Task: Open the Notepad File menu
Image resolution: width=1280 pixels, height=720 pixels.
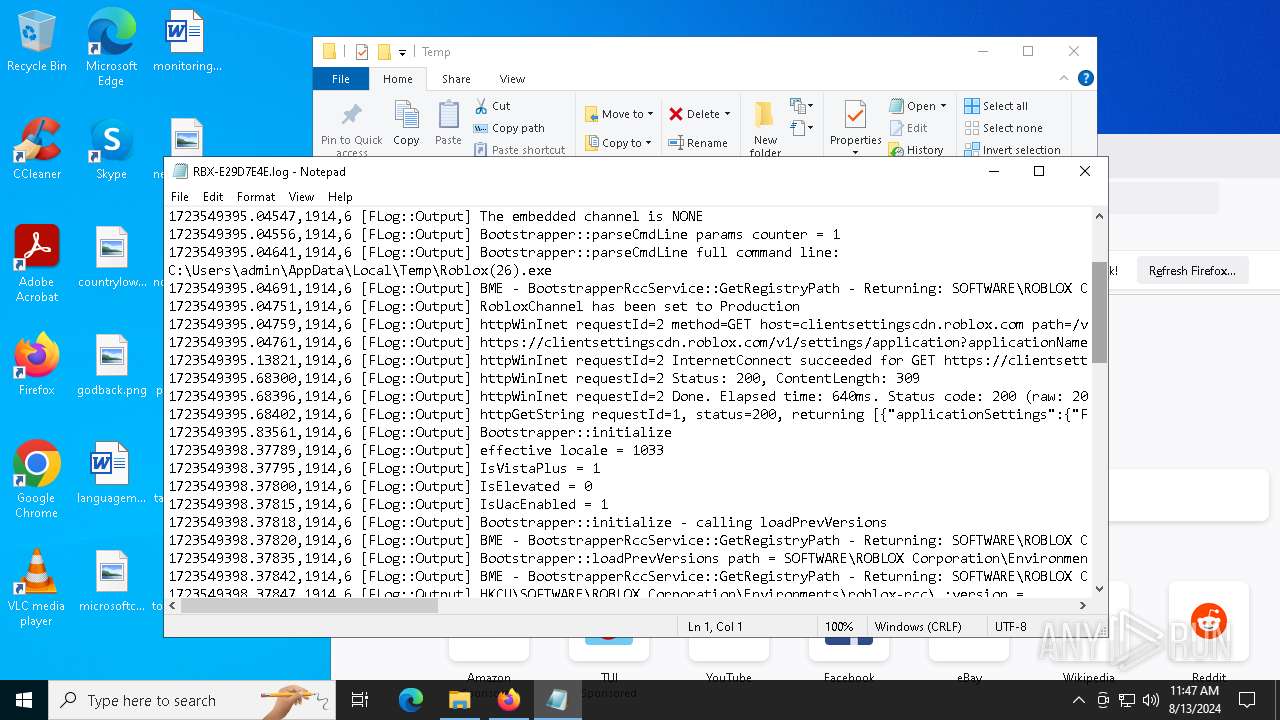Action: [x=180, y=197]
